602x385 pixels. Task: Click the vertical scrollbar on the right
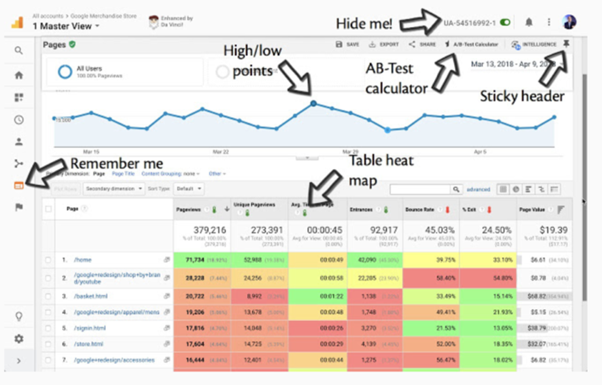[584, 187]
